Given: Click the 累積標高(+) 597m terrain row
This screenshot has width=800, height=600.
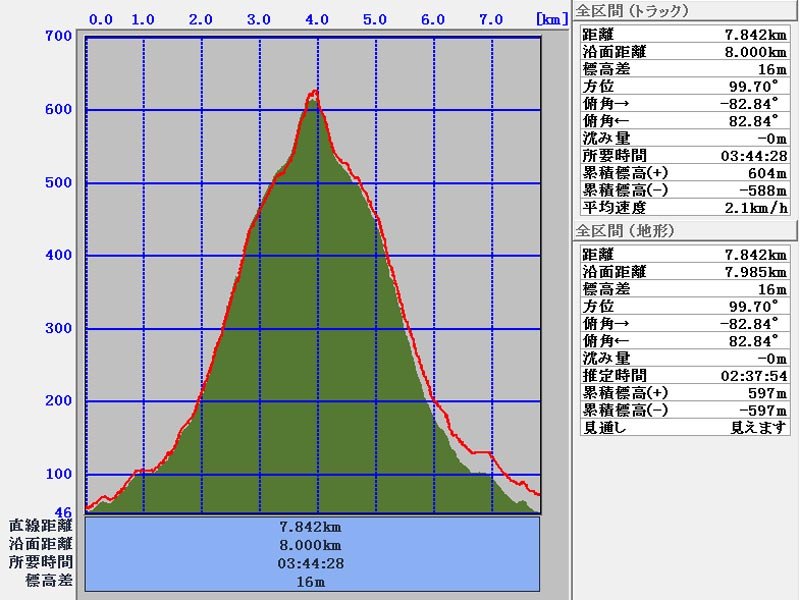Looking at the screenshot, I should tap(684, 393).
